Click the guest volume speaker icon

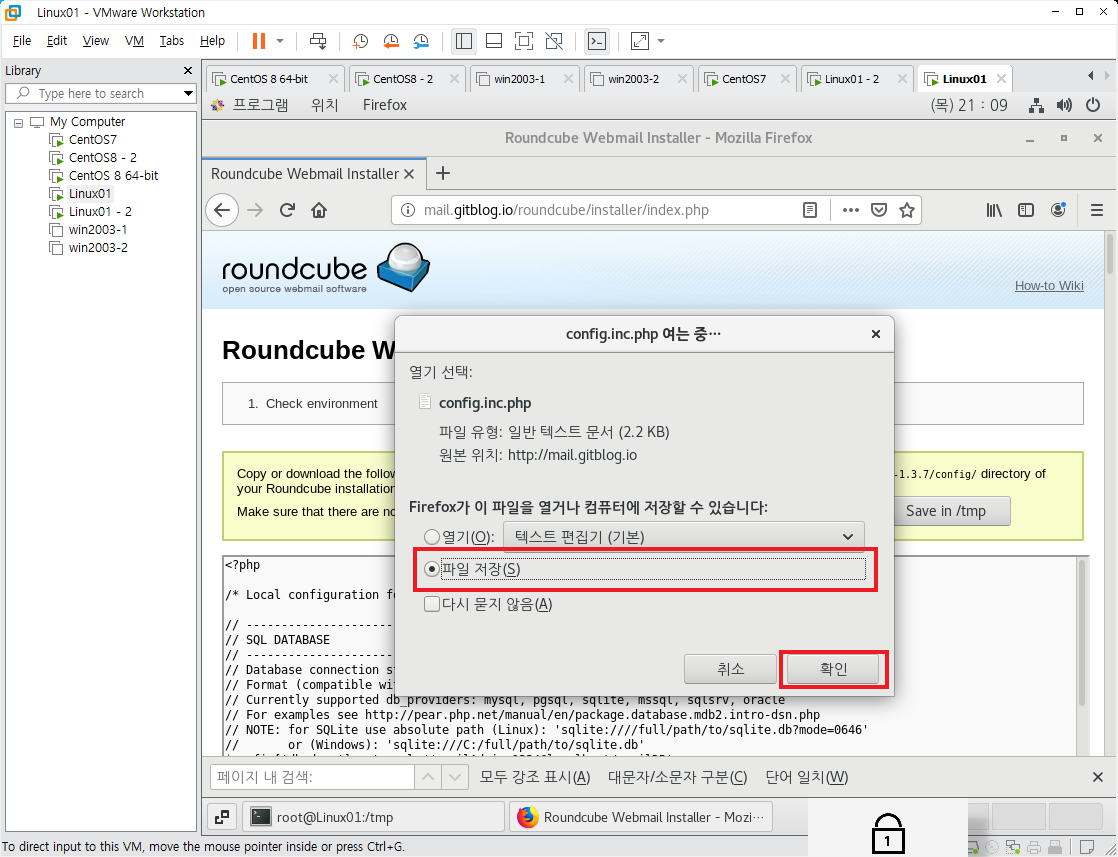(x=1064, y=106)
